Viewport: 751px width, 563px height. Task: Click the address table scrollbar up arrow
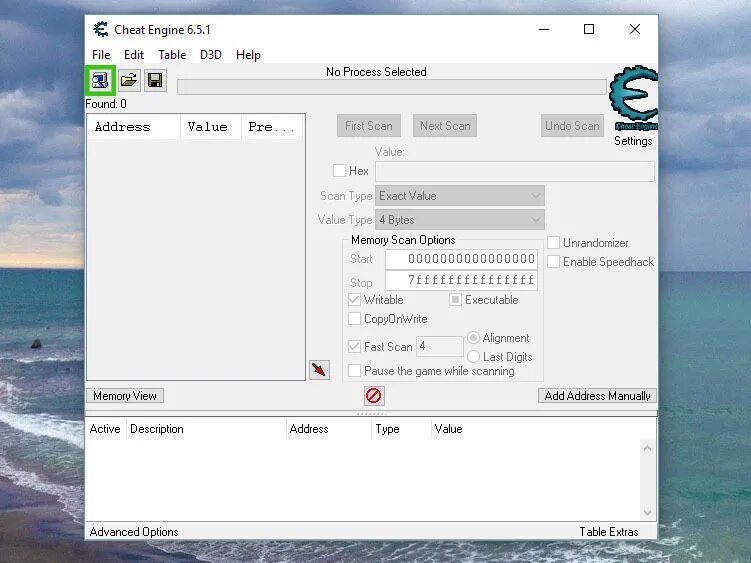pyautogui.click(x=648, y=448)
